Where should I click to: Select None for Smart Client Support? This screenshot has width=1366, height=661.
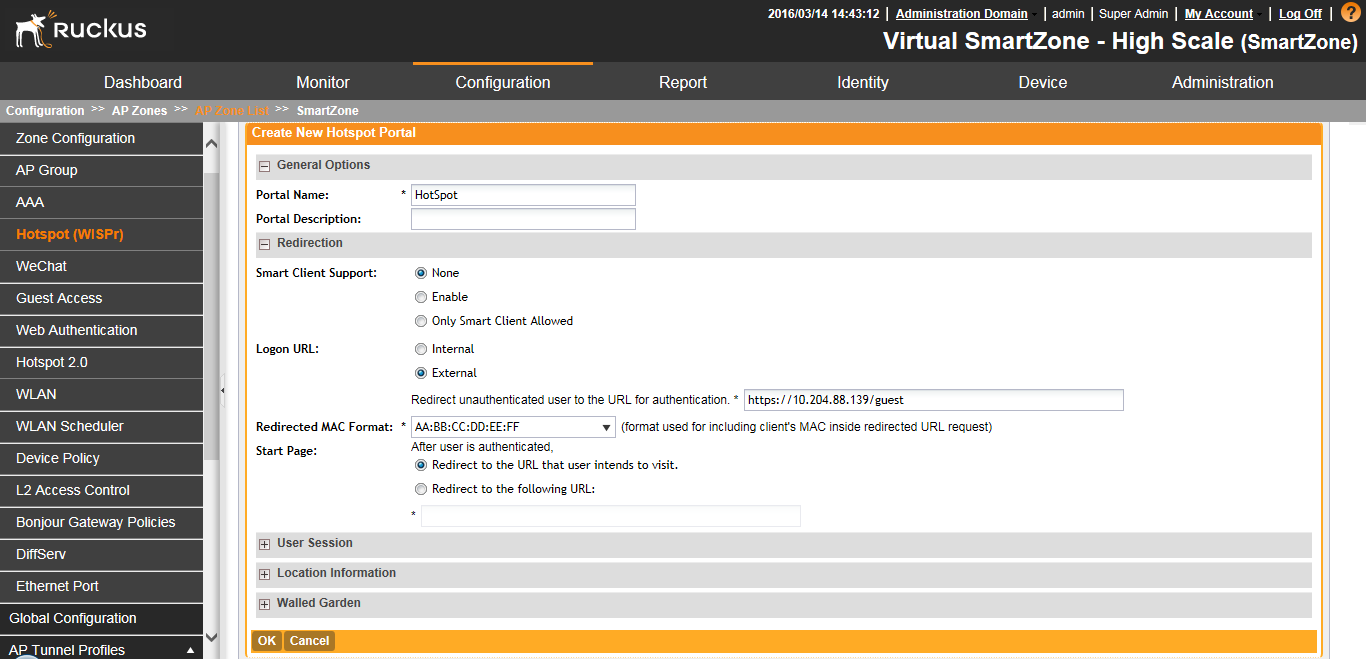click(421, 273)
